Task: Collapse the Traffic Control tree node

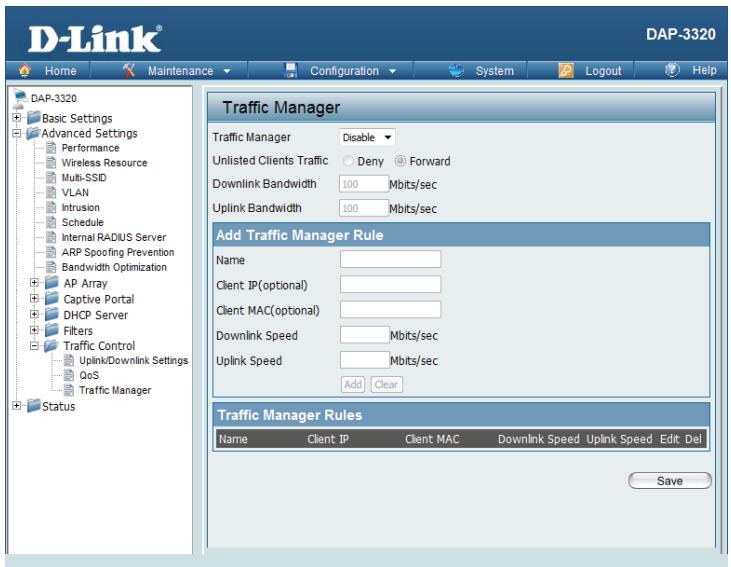Action: 34,346
